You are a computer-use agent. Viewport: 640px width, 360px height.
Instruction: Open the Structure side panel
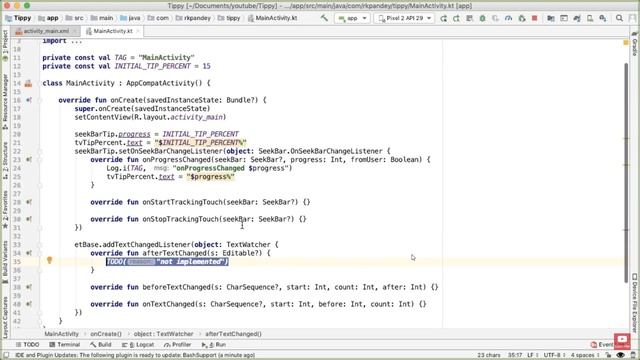(5, 160)
